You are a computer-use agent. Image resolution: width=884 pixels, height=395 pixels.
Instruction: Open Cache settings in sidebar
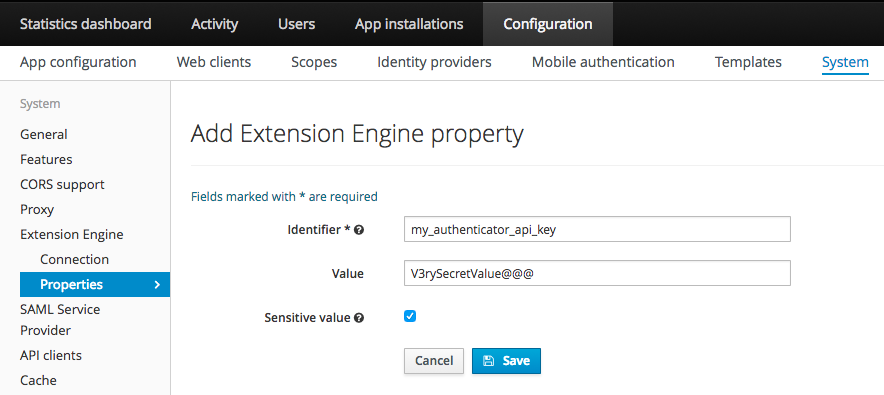[x=38, y=380]
